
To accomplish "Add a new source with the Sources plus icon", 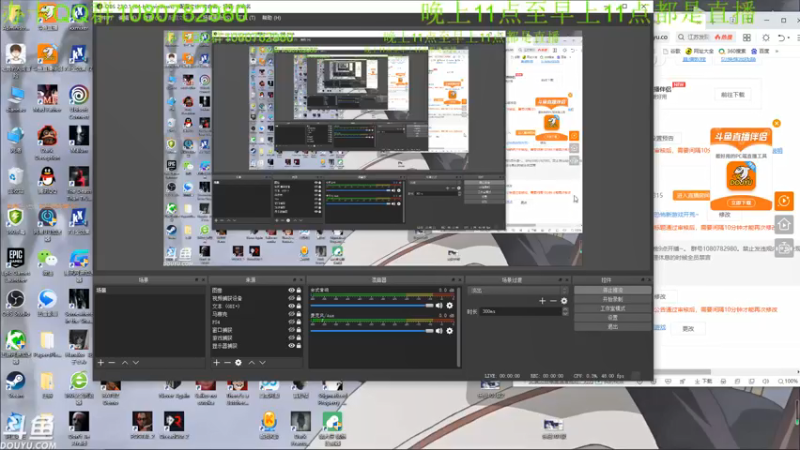I will click(x=216, y=362).
